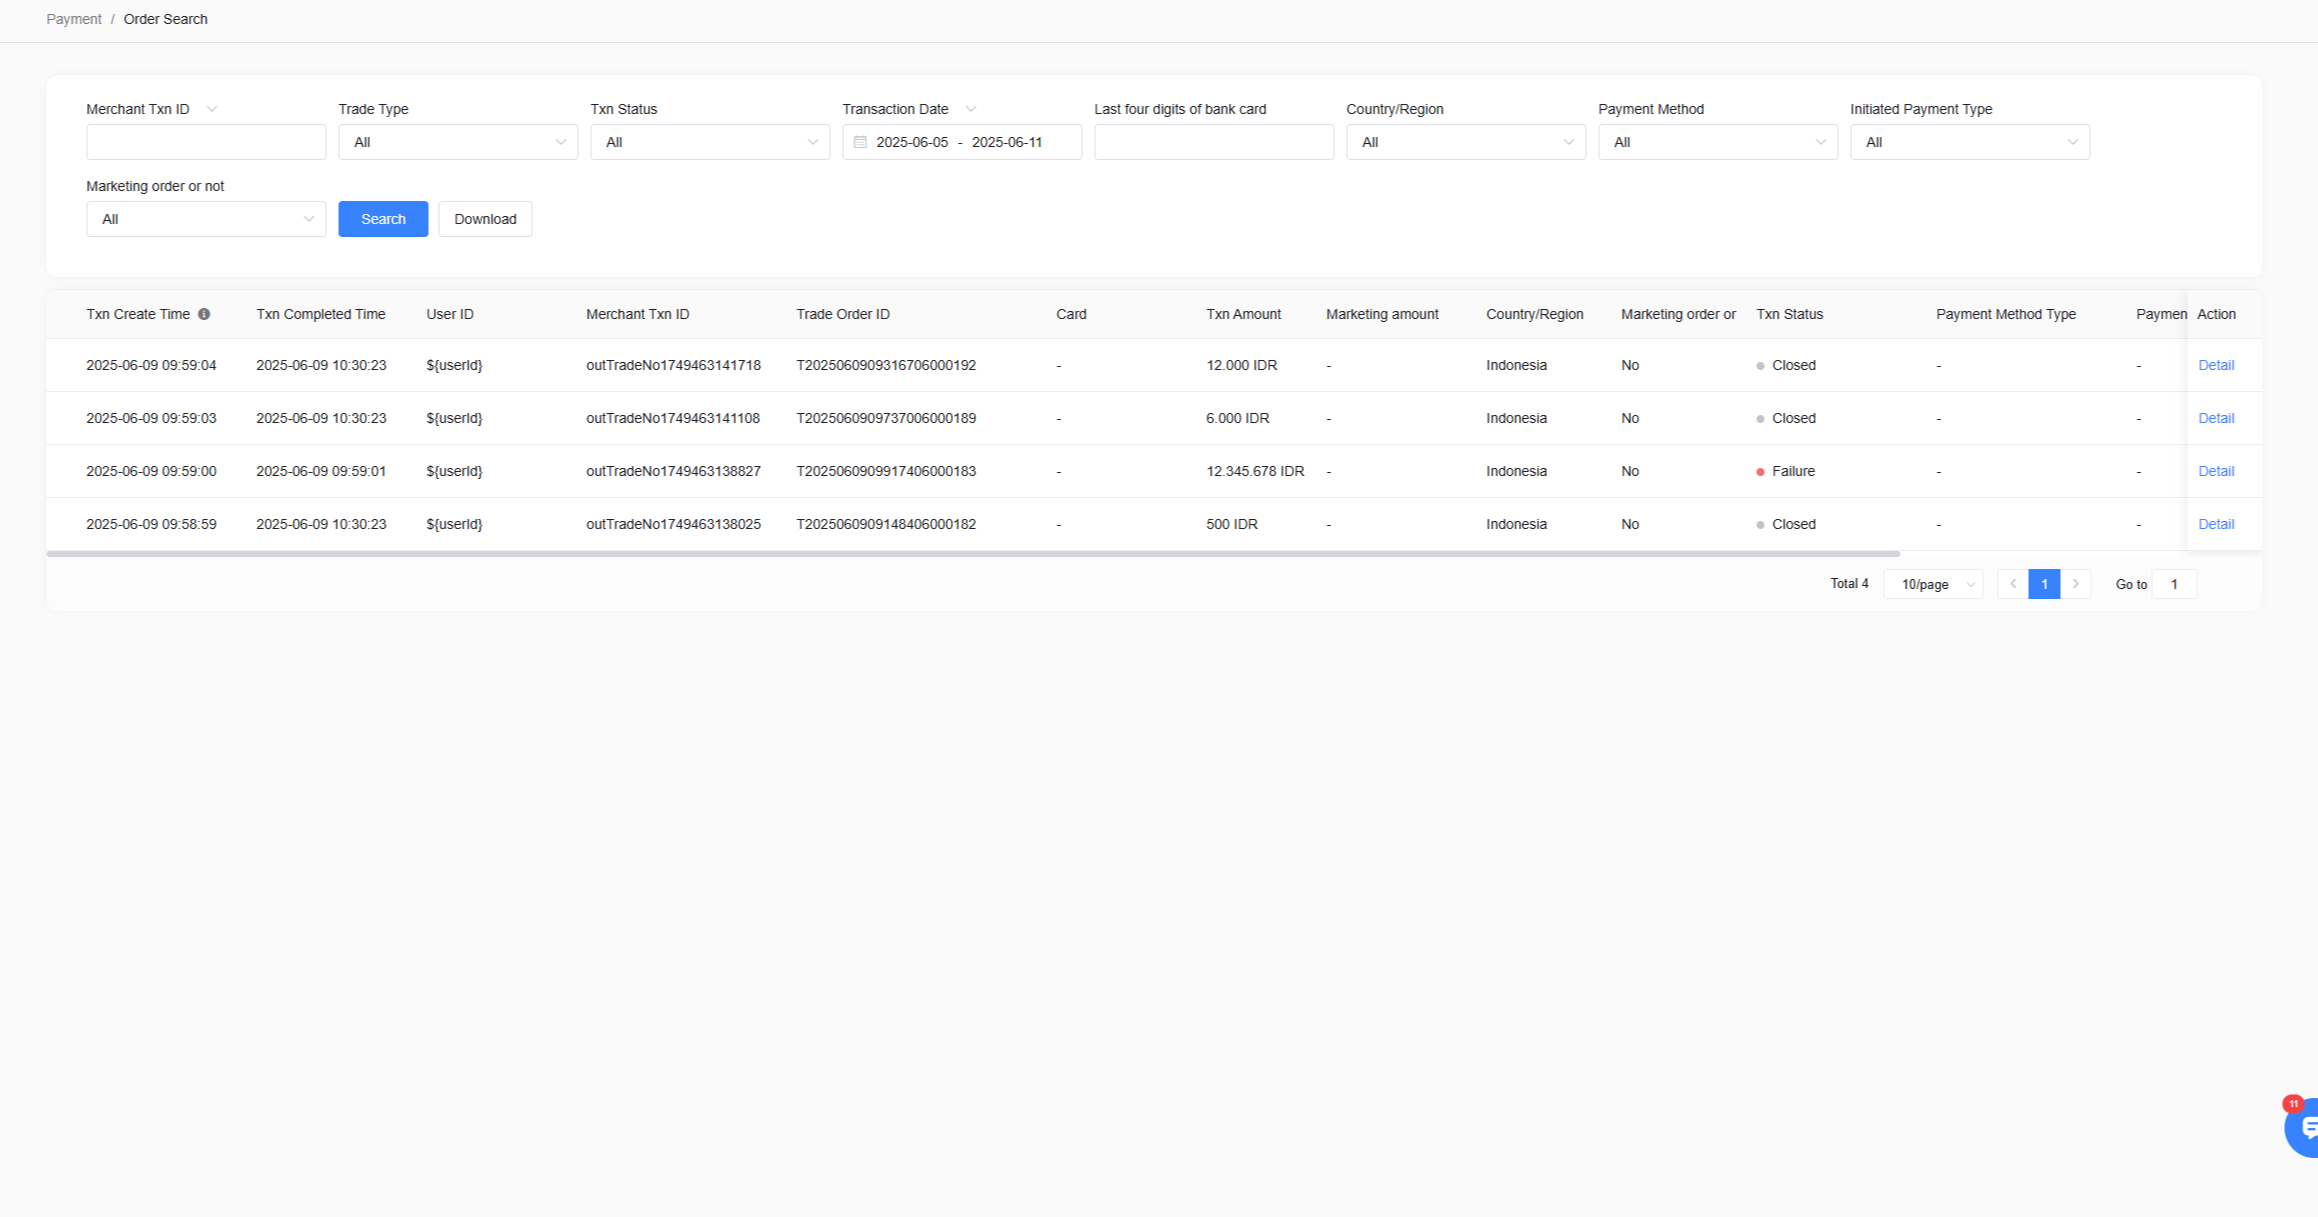Open Detail for order outTradeNo1749463141108
Viewport: 2318px width, 1217px height.
click(2216, 418)
